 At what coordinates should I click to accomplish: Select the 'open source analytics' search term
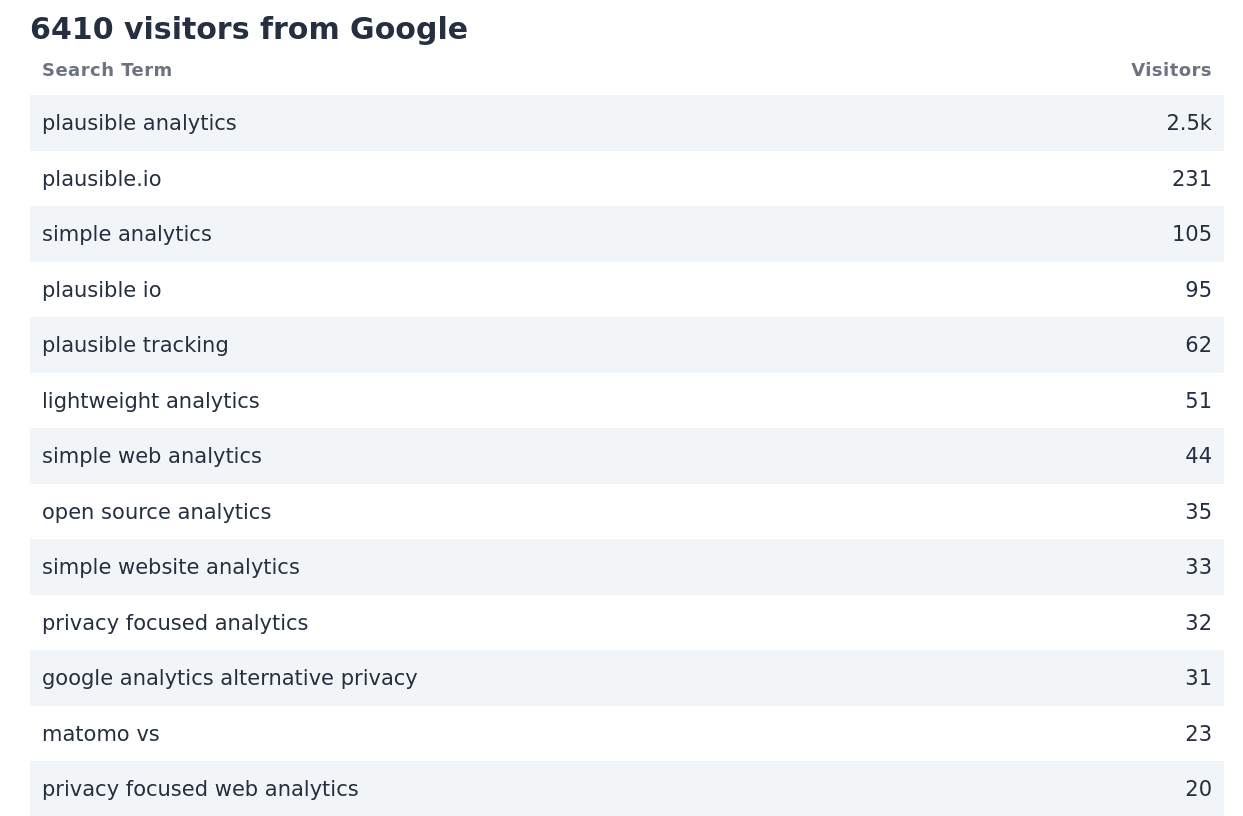click(156, 511)
